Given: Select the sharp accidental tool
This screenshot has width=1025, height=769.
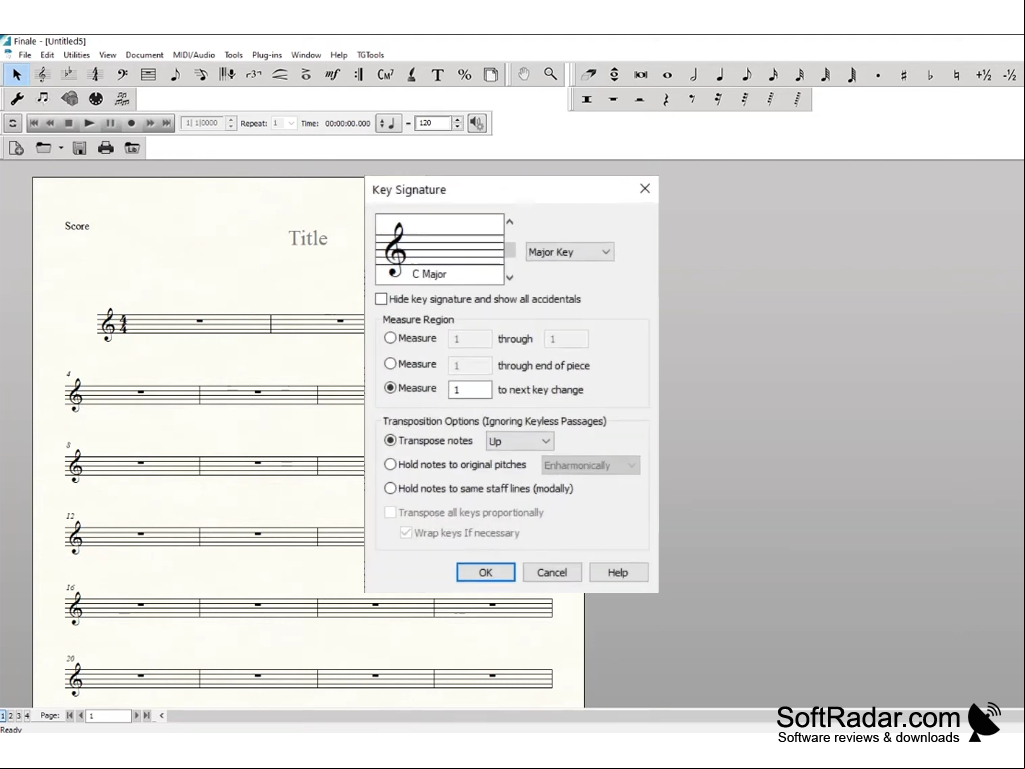Looking at the screenshot, I should pos(904,75).
